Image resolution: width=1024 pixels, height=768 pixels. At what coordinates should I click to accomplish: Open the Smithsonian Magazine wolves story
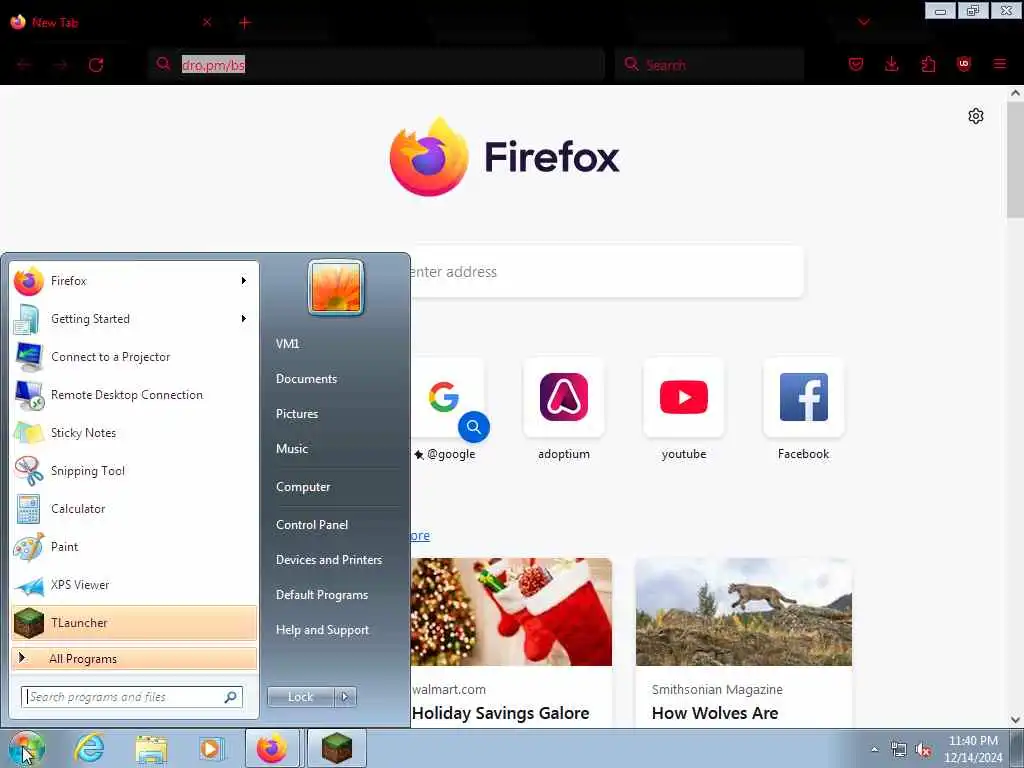click(x=744, y=643)
